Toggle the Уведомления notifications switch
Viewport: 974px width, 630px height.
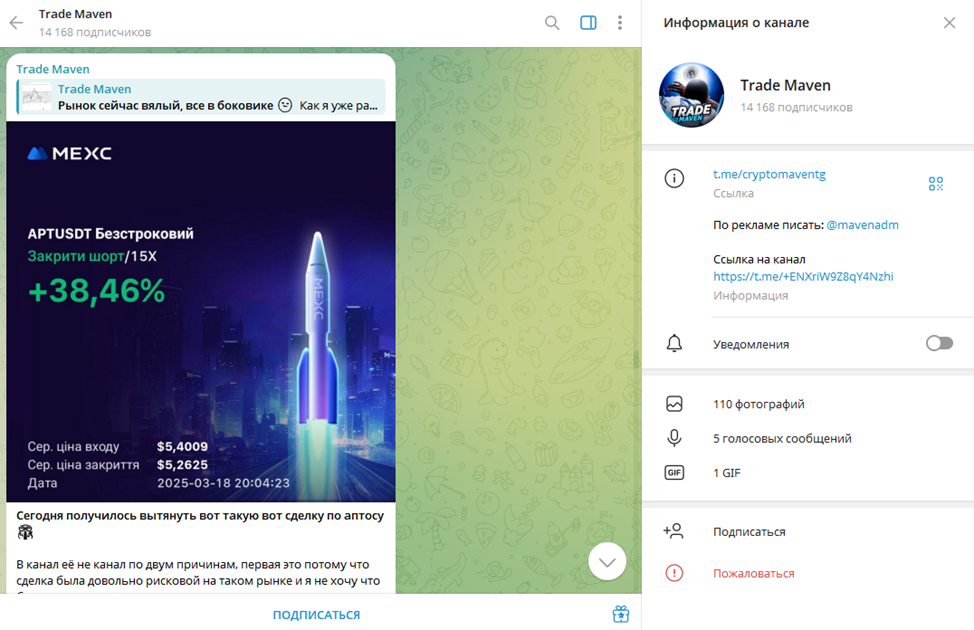tap(939, 343)
